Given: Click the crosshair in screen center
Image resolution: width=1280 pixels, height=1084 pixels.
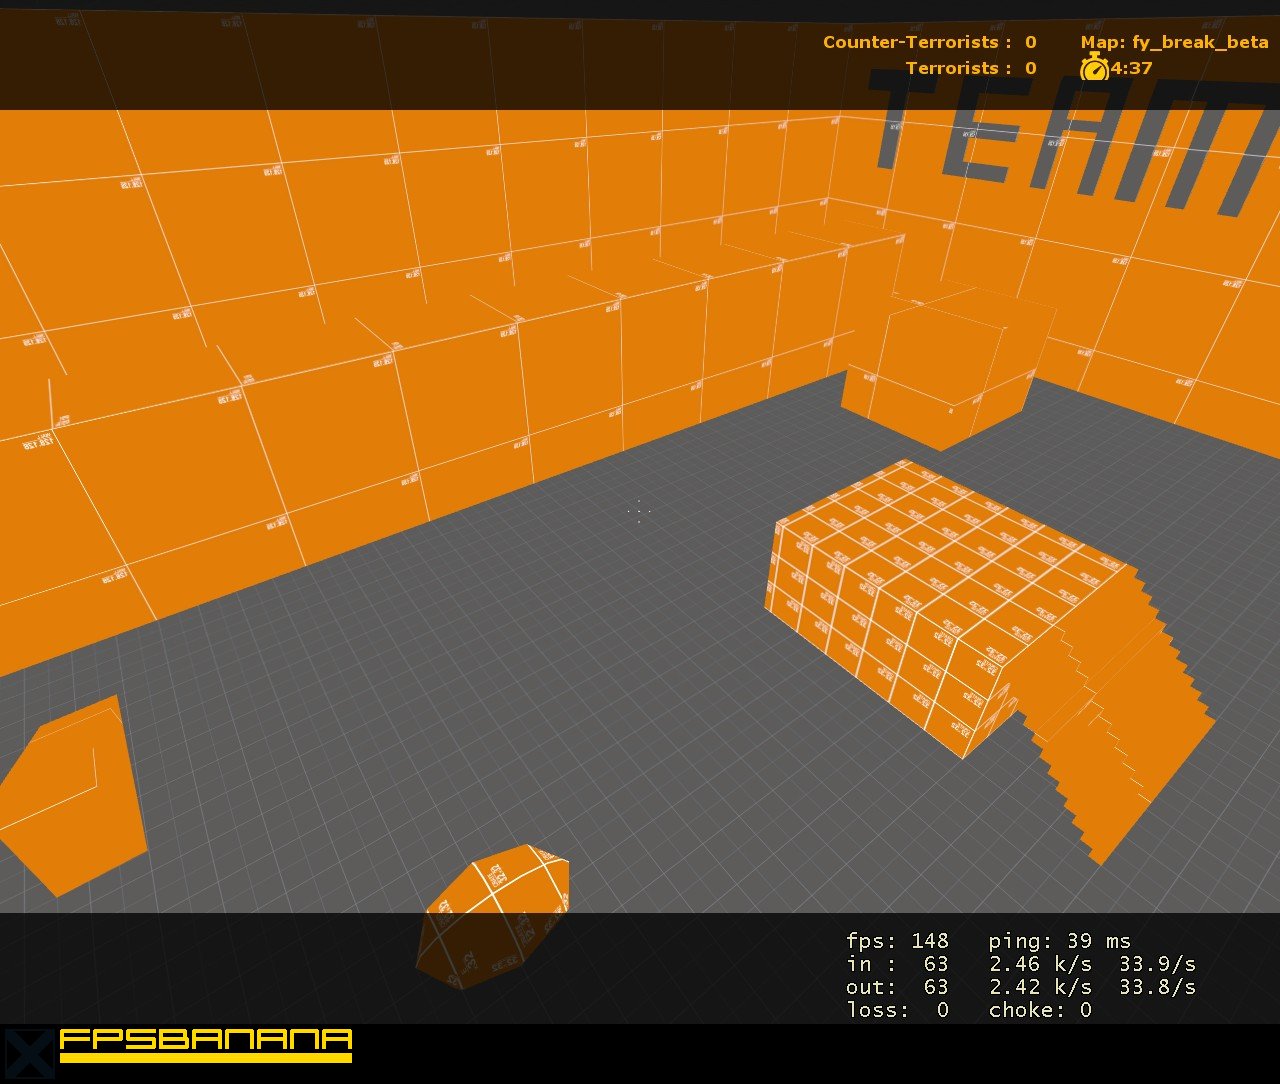Looking at the screenshot, I should tap(639, 512).
